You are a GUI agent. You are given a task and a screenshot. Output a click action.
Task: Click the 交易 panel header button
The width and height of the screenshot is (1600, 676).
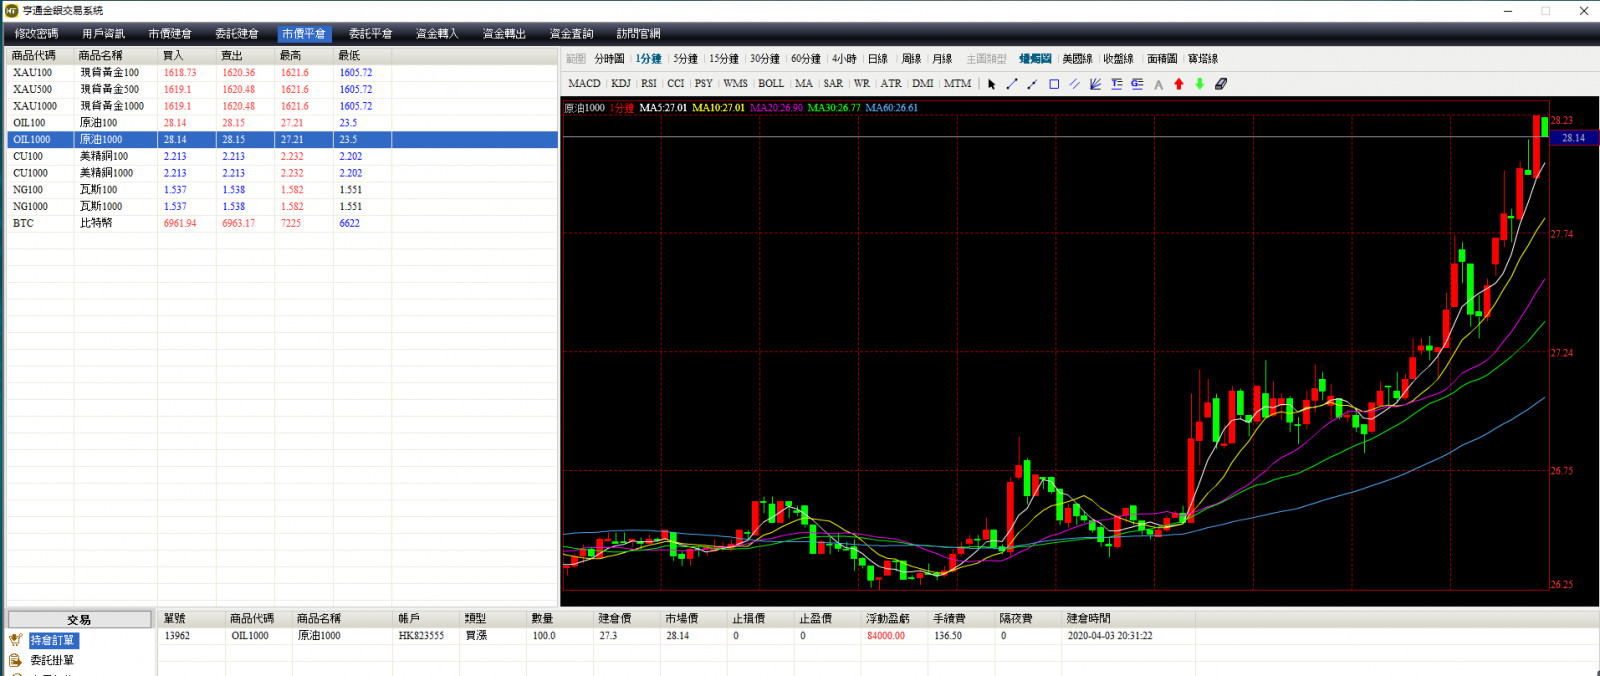click(x=79, y=620)
